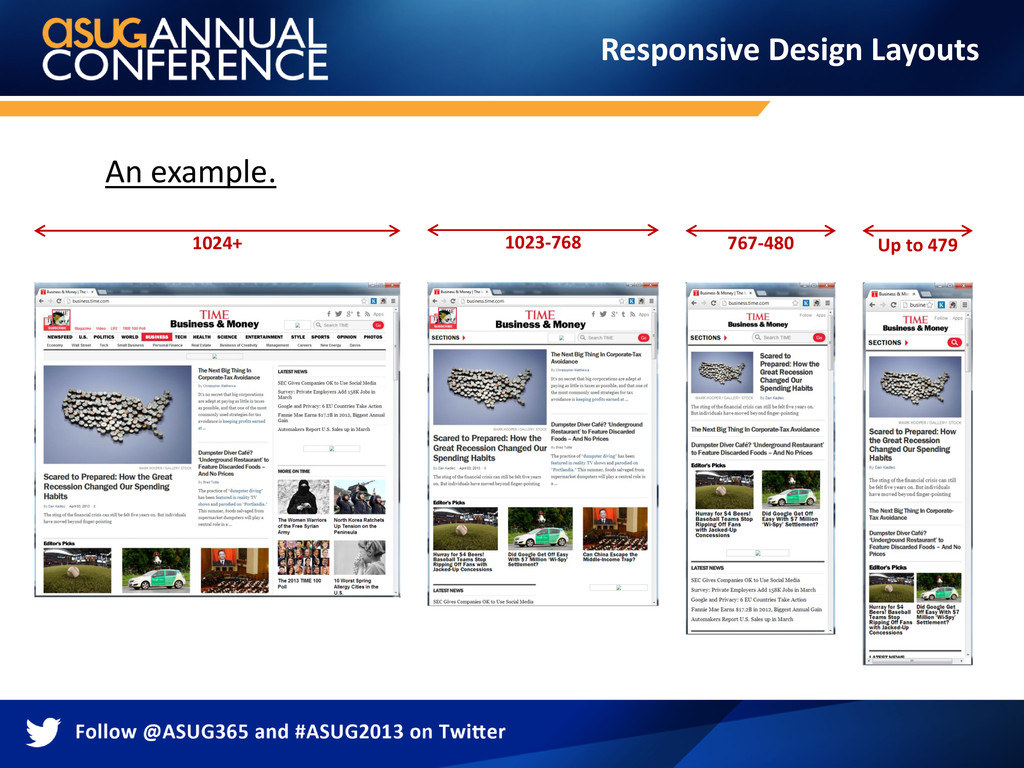Click Women Warriors thumbnail in 1024+ browser
This screenshot has height=768, width=1024.
point(304,497)
